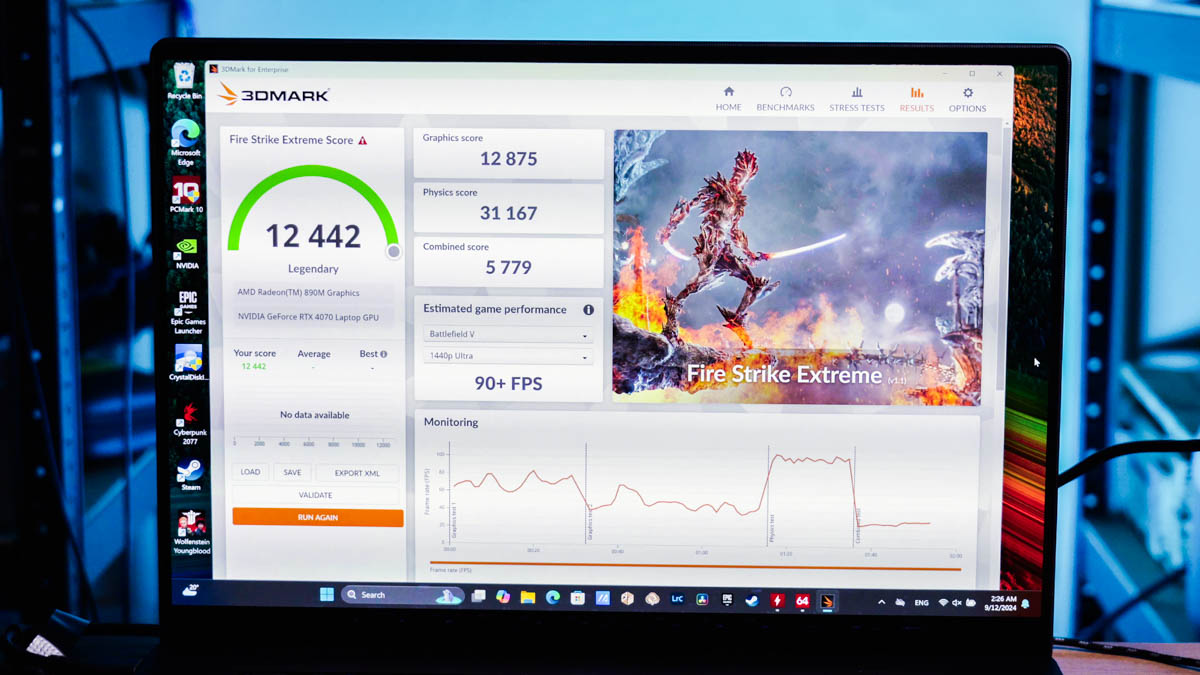Click the CrystalDiskMark desktop icon
Screen dimensions: 1200x675
(188, 364)
